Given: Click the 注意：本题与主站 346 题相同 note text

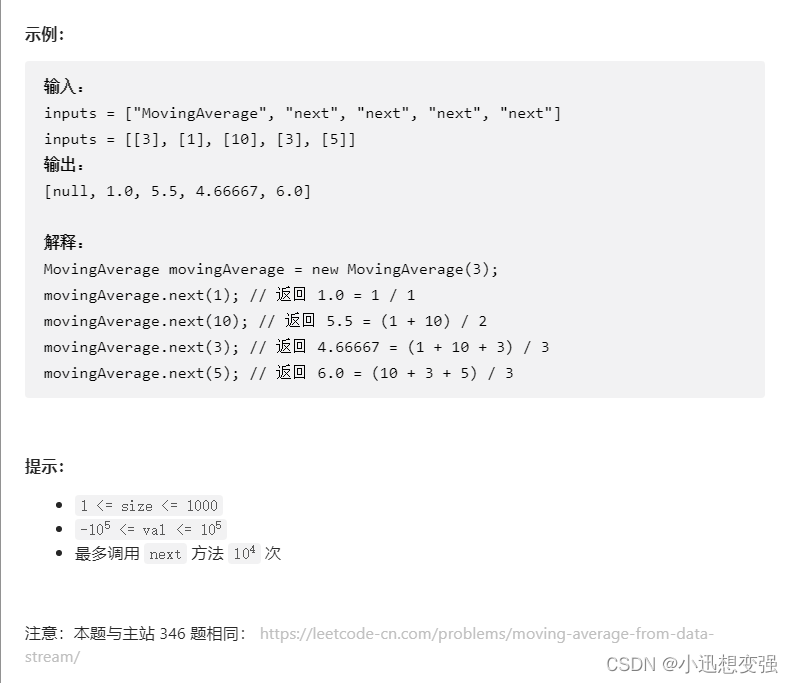Looking at the screenshot, I should [x=135, y=634].
